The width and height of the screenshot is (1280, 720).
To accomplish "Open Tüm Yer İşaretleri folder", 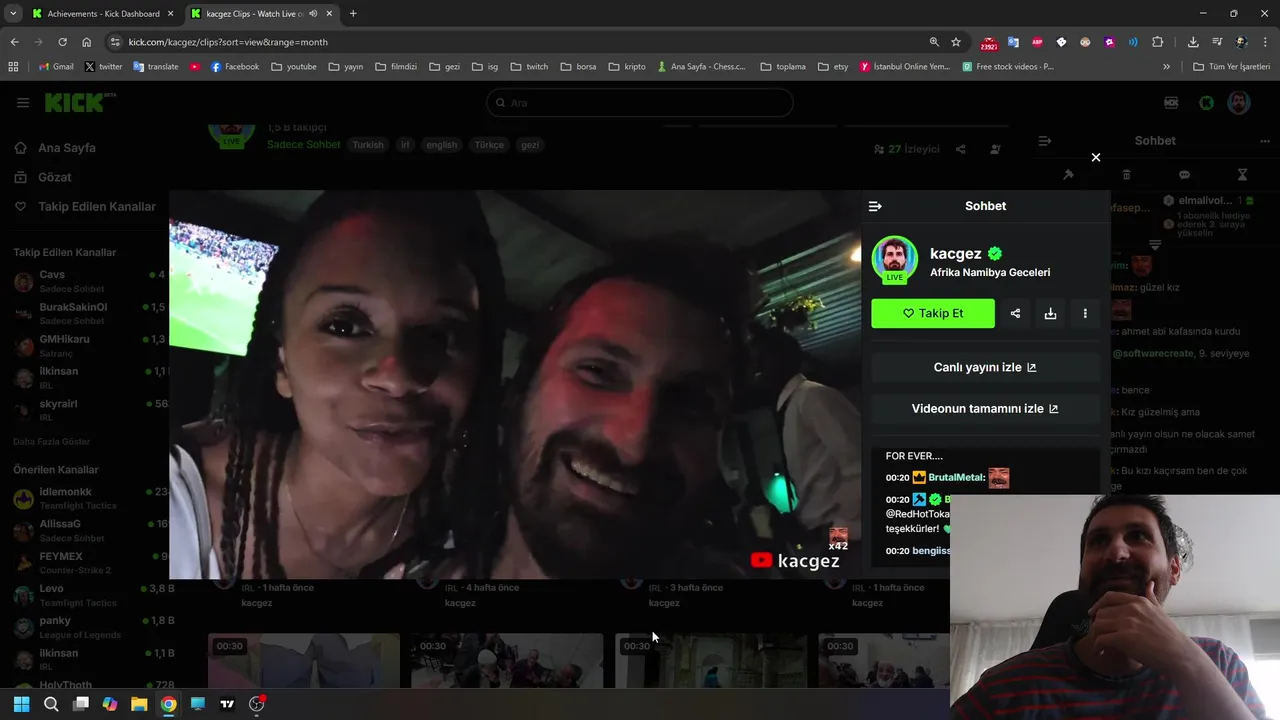I will tap(1232, 66).
